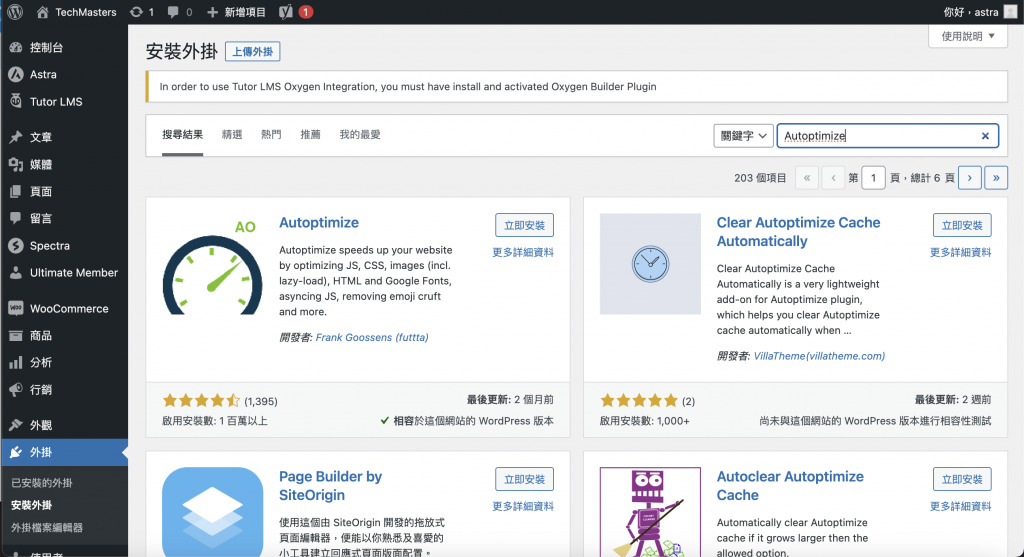Open the updates icon in admin bar
The height and width of the screenshot is (557, 1024).
tap(136, 12)
